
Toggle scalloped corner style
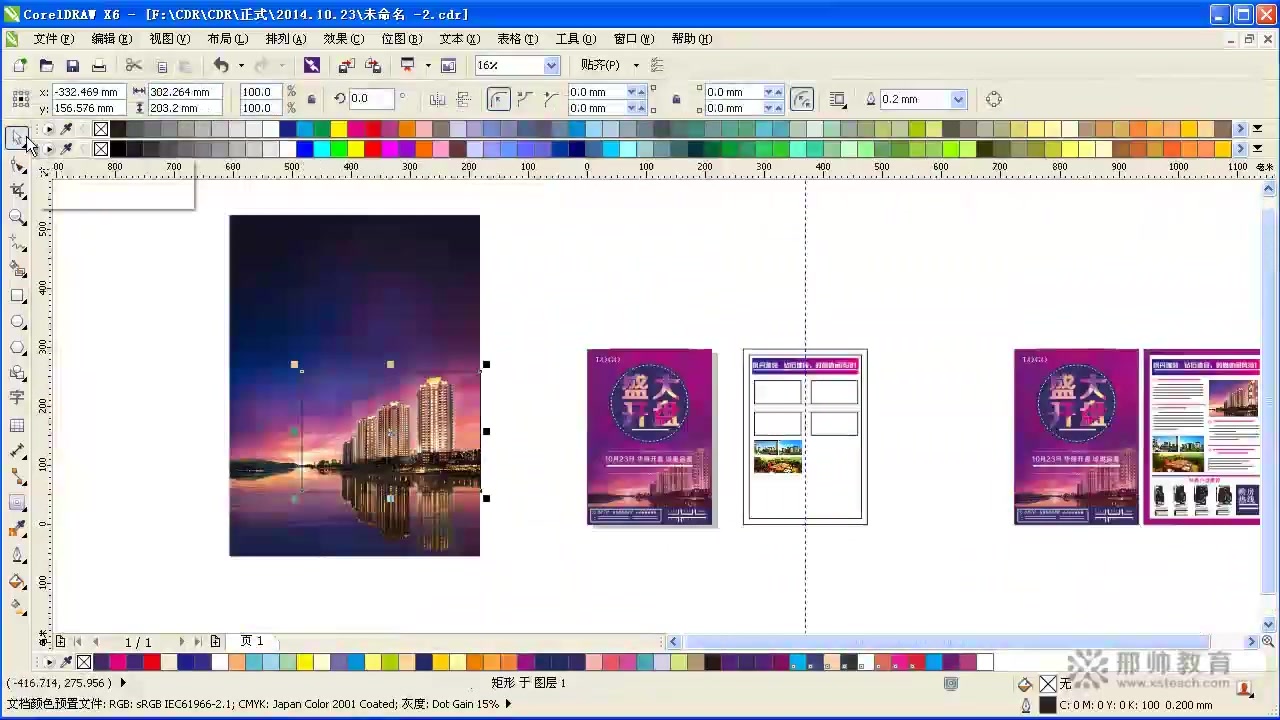tap(525, 99)
